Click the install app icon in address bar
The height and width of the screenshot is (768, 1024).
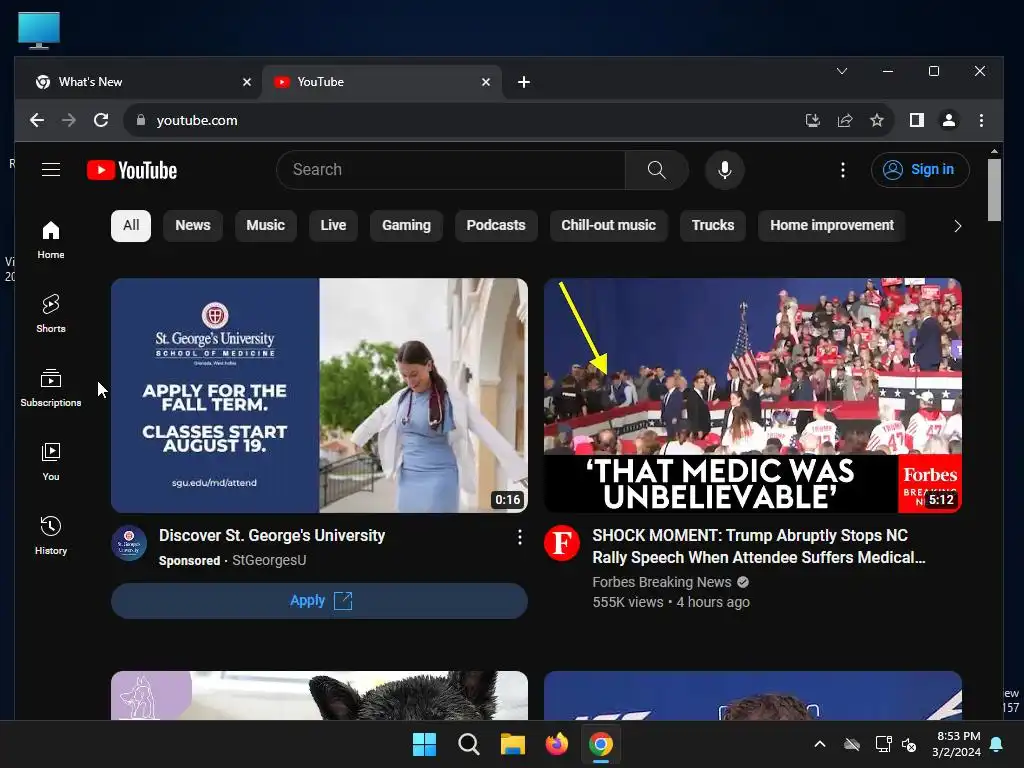[x=812, y=120]
